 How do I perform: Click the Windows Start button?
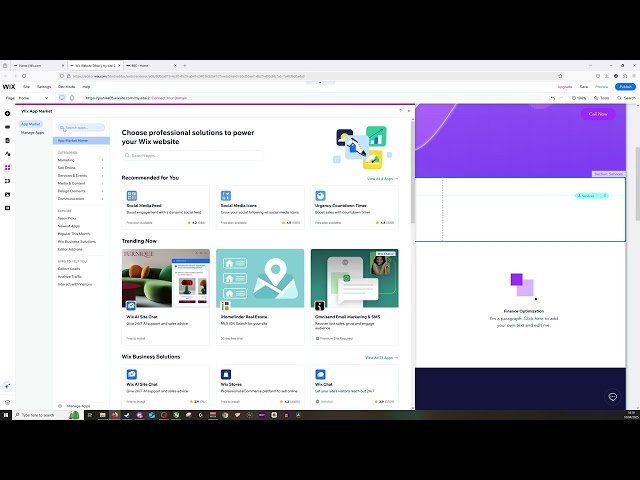click(6, 415)
